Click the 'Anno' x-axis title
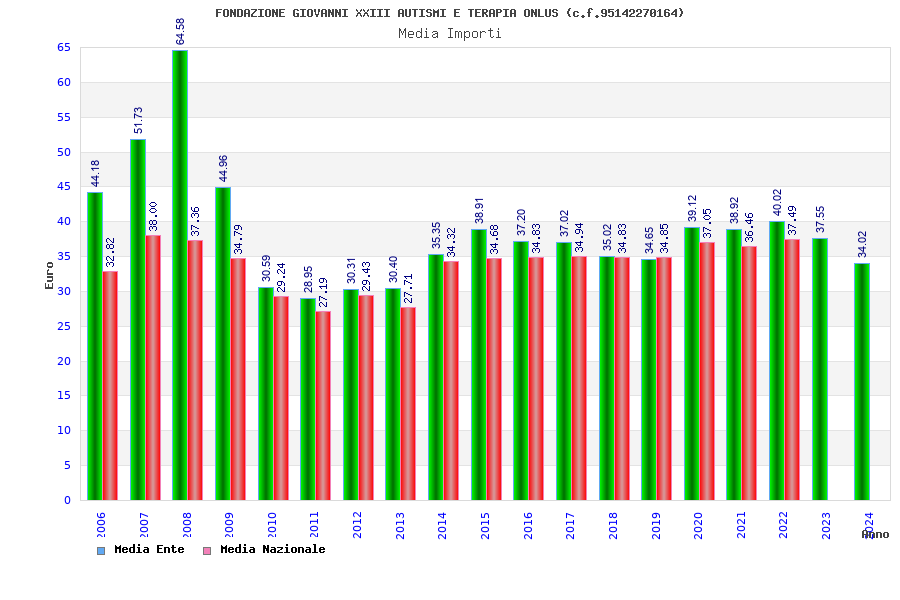 875,535
